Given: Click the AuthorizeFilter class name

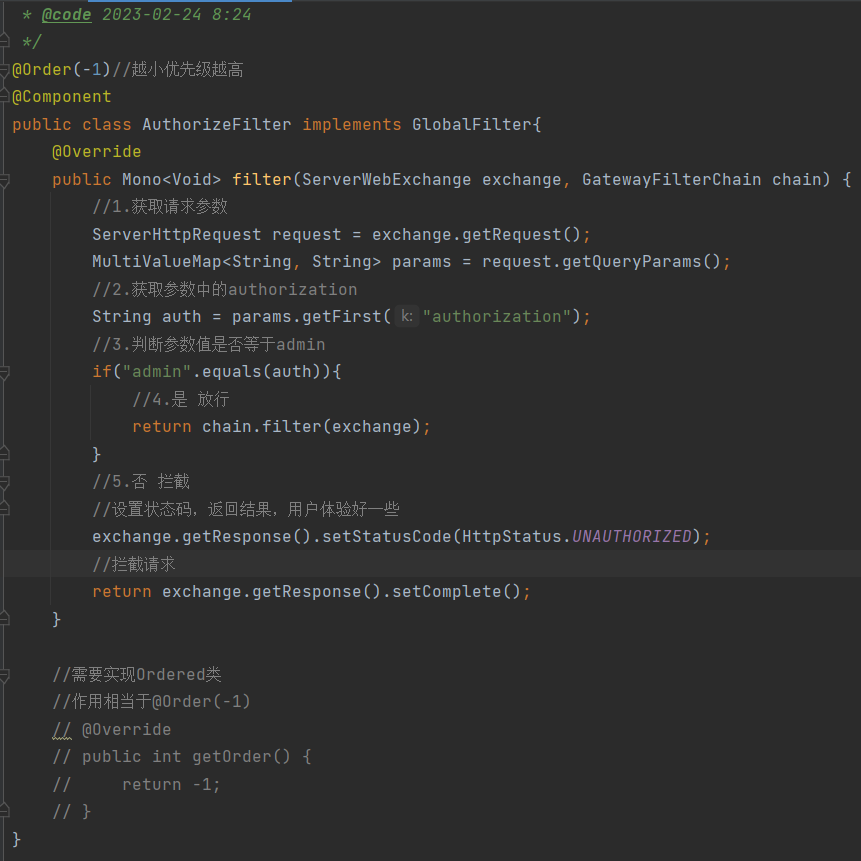Looking at the screenshot, I should click(x=217, y=125).
